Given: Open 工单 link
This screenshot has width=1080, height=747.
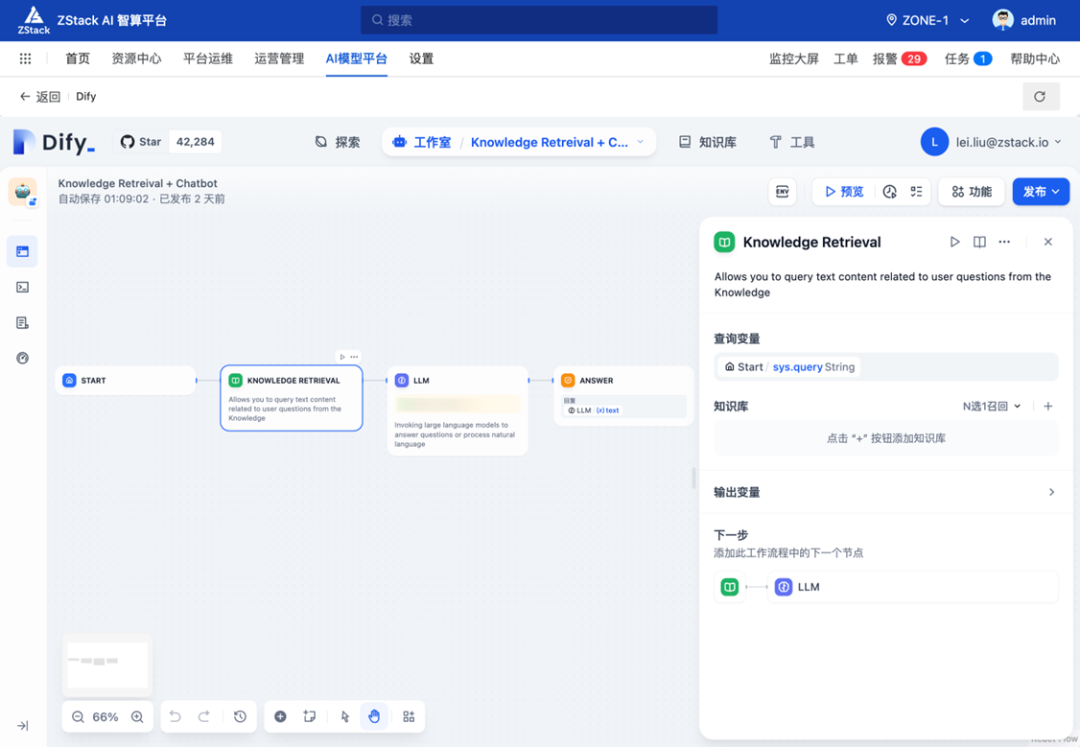Looking at the screenshot, I should [845, 59].
